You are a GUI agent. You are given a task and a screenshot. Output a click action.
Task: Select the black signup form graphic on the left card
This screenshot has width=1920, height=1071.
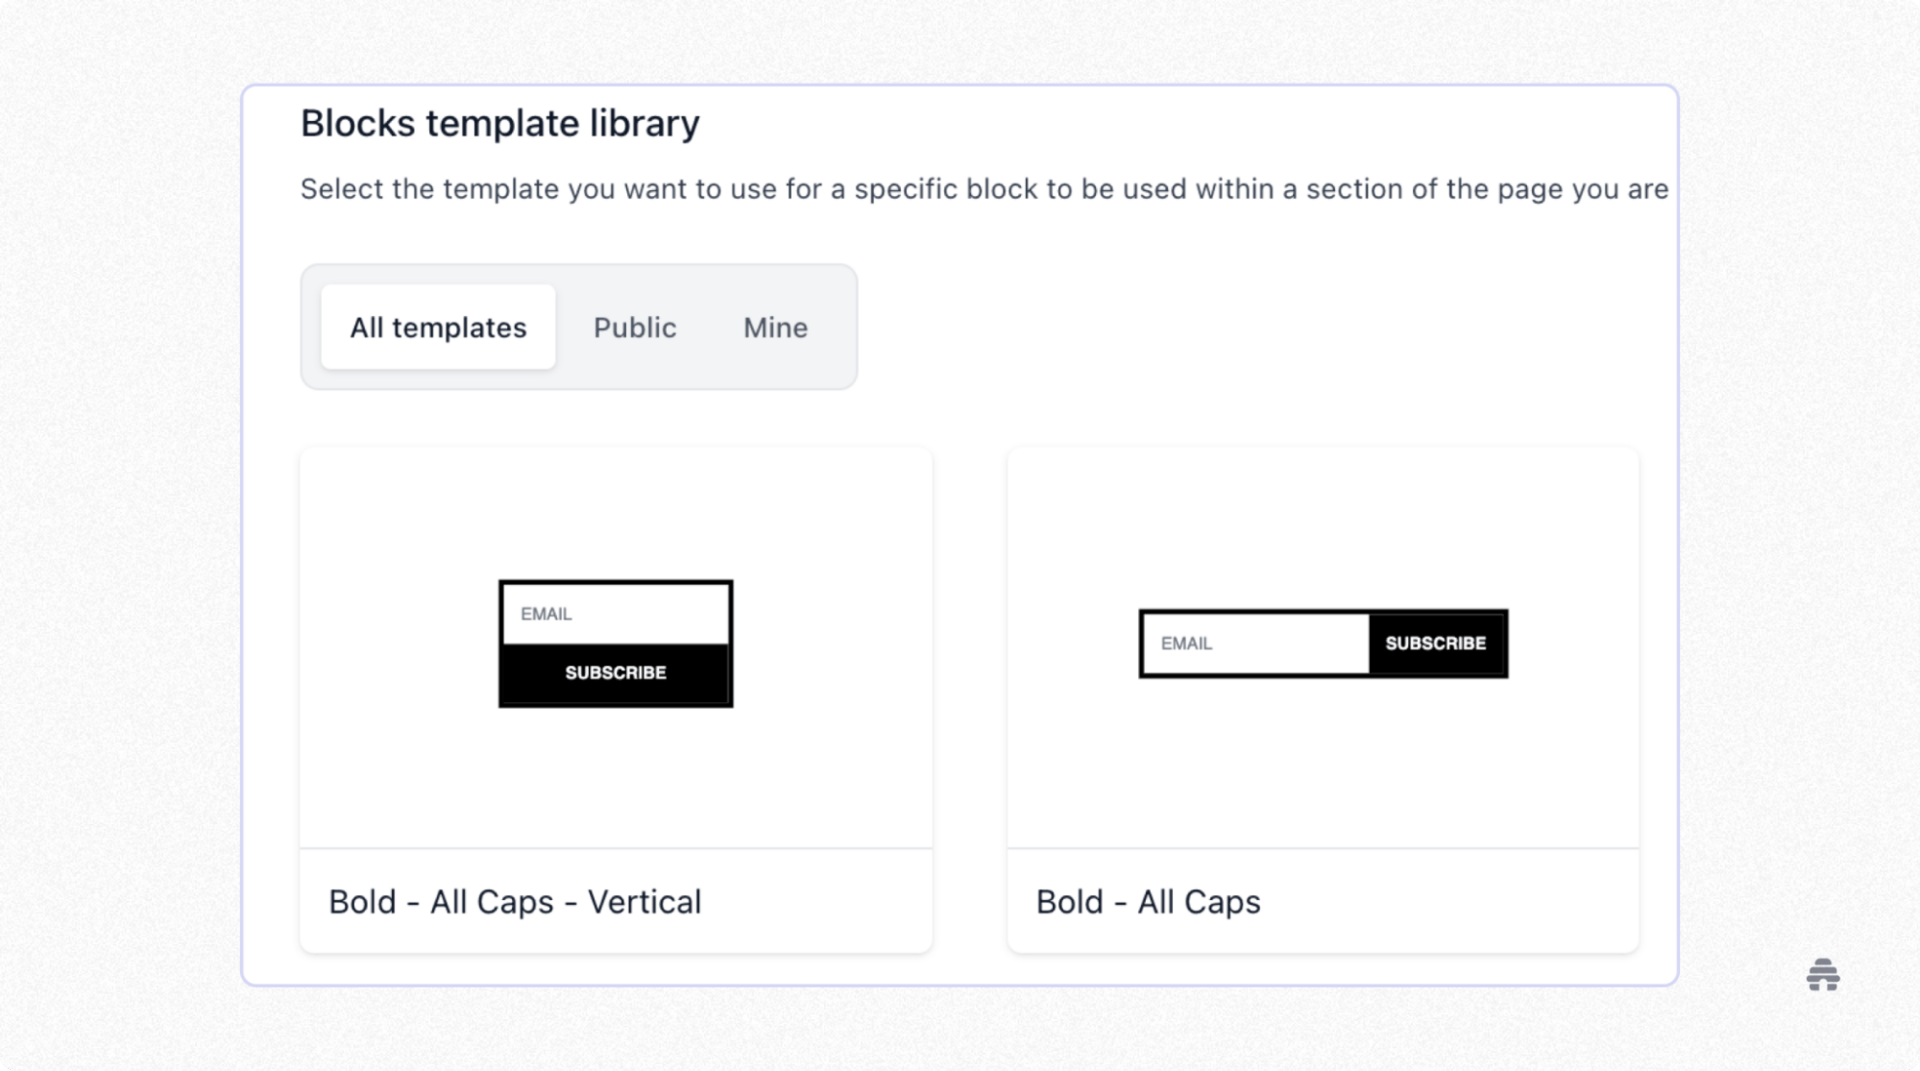[615, 643]
